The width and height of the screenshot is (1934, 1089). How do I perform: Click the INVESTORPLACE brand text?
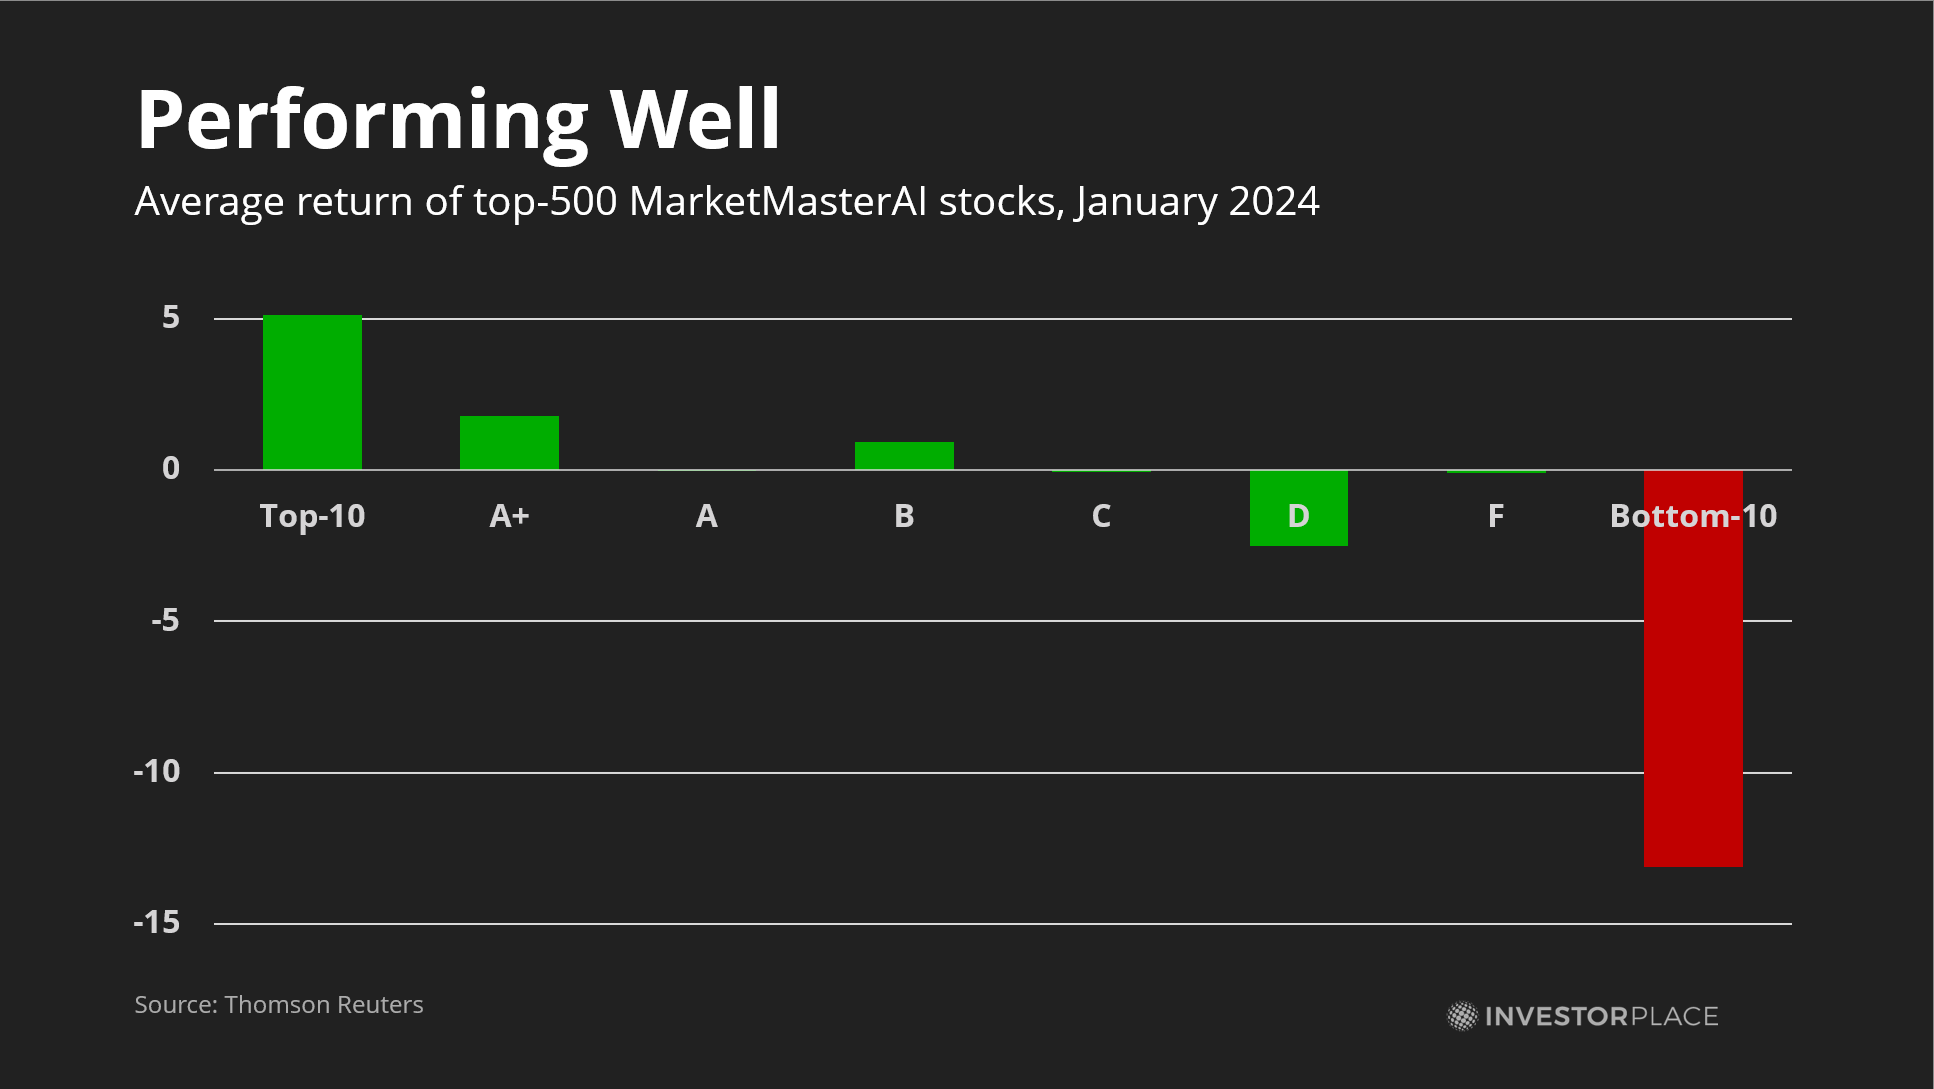pyautogui.click(x=1601, y=1017)
